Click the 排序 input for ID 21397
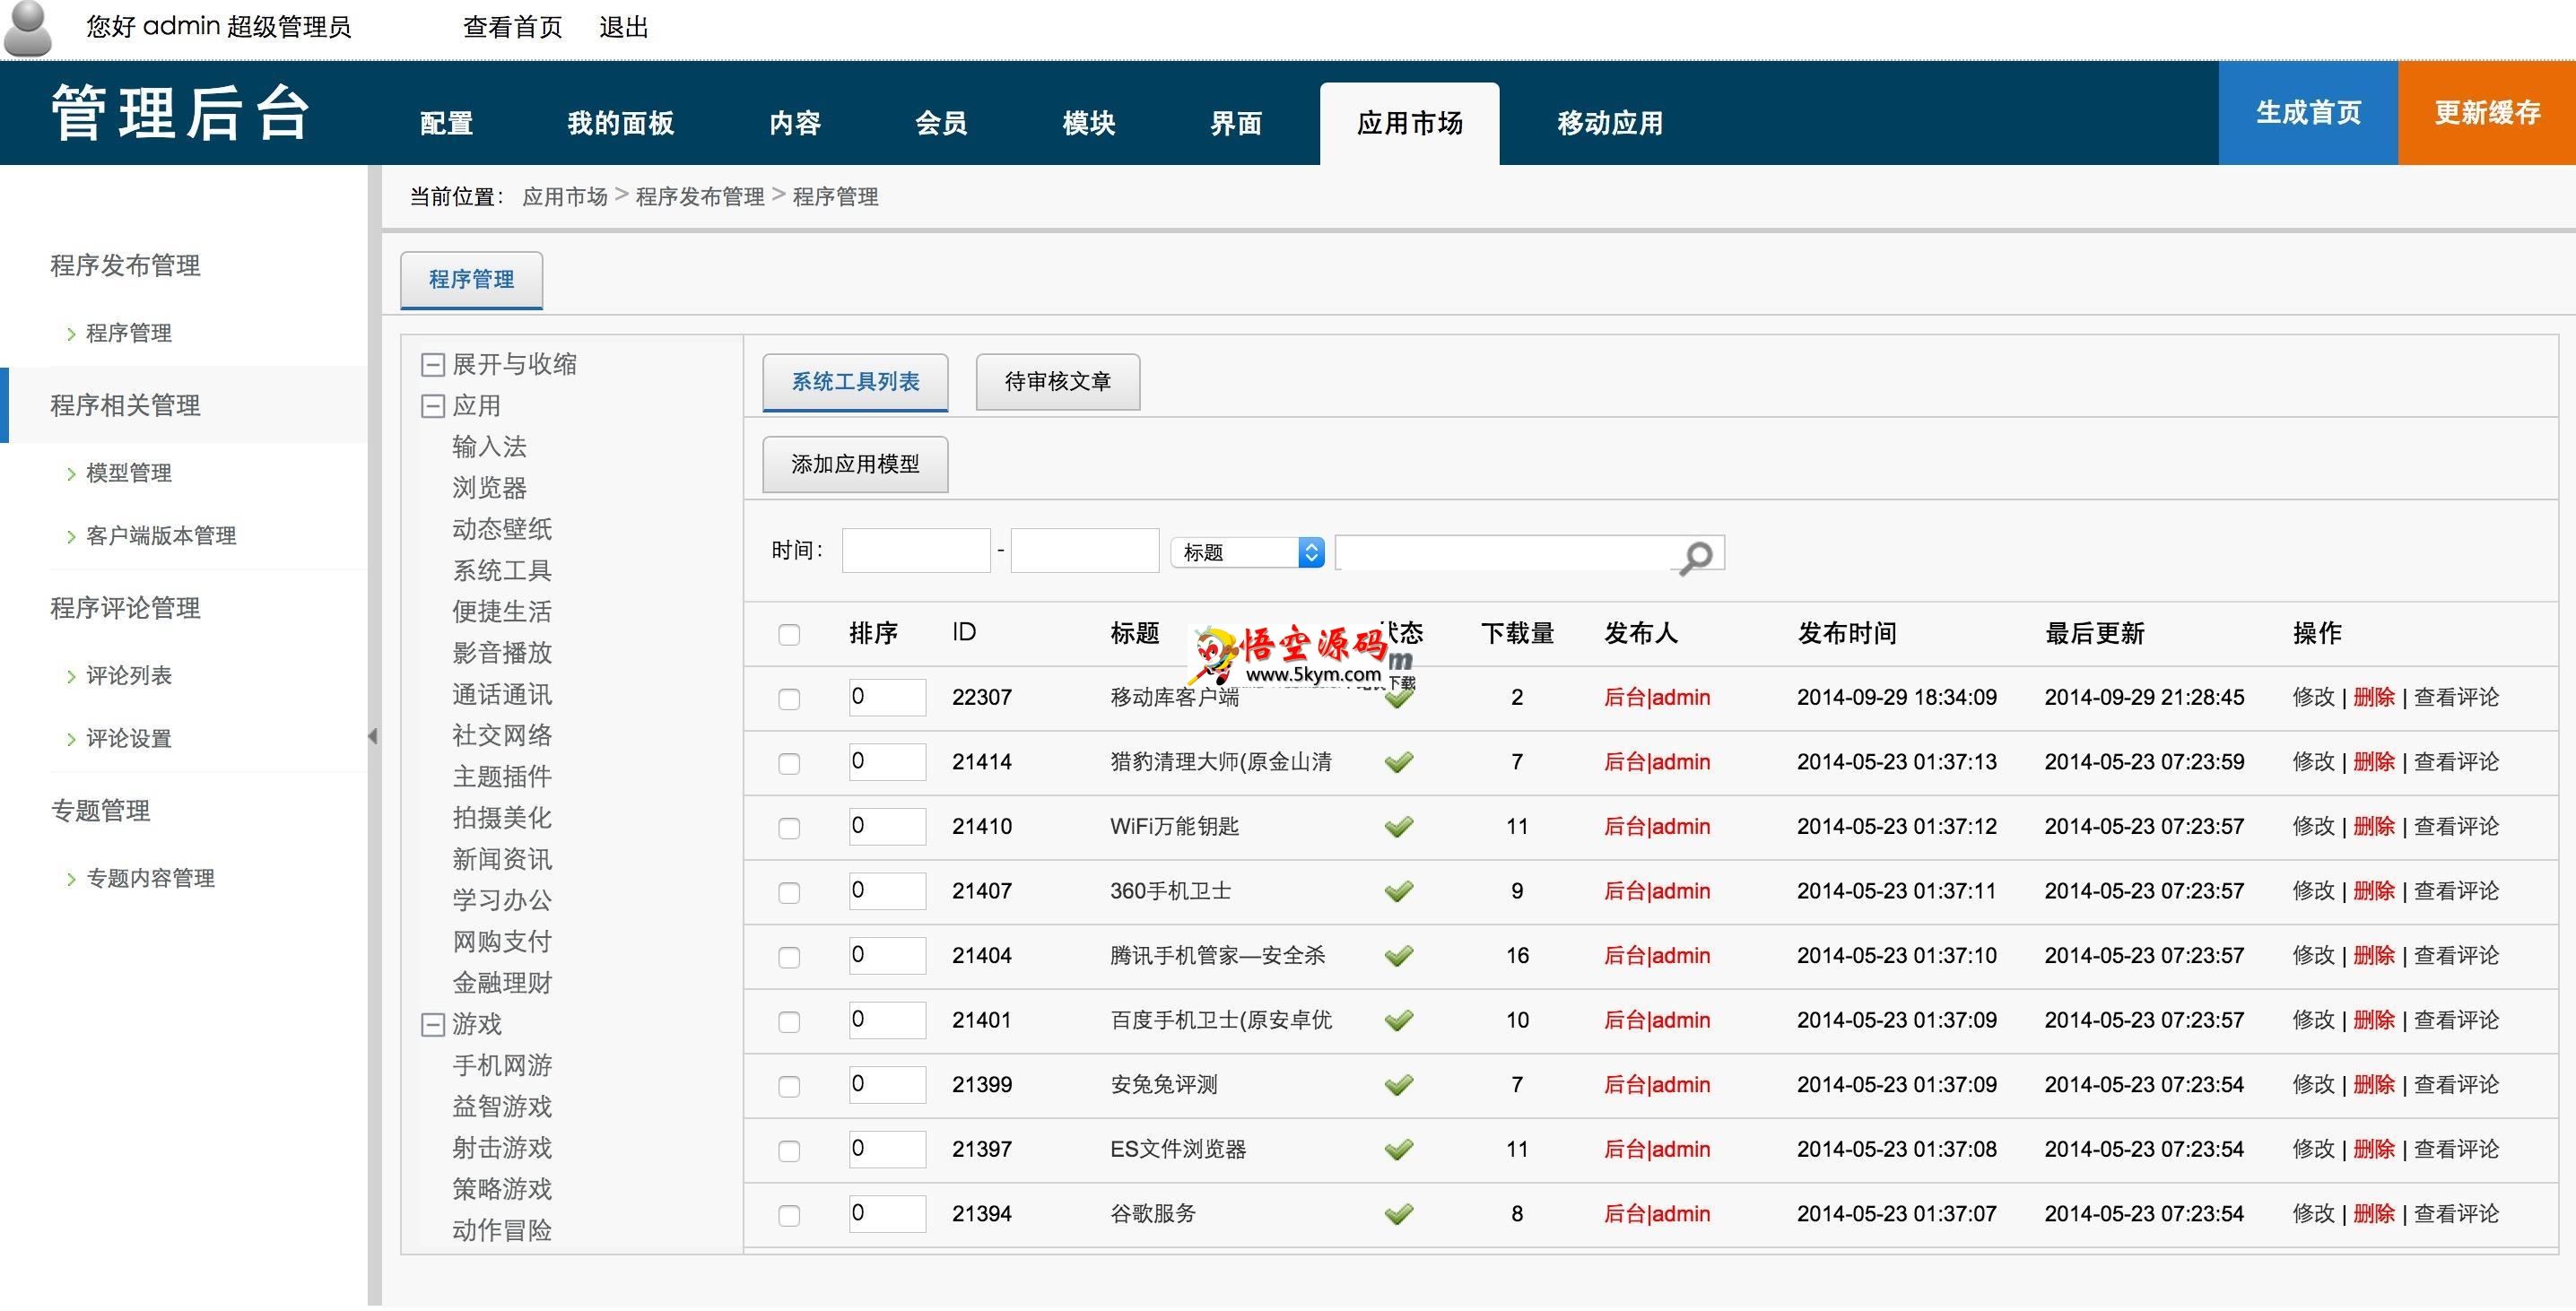 [x=887, y=1150]
